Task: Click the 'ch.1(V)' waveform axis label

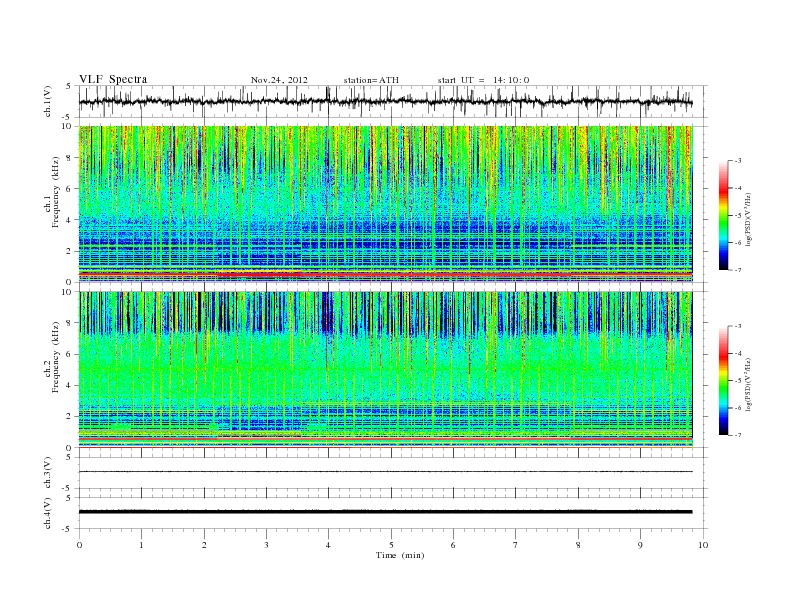Action: pyautogui.click(x=48, y=101)
